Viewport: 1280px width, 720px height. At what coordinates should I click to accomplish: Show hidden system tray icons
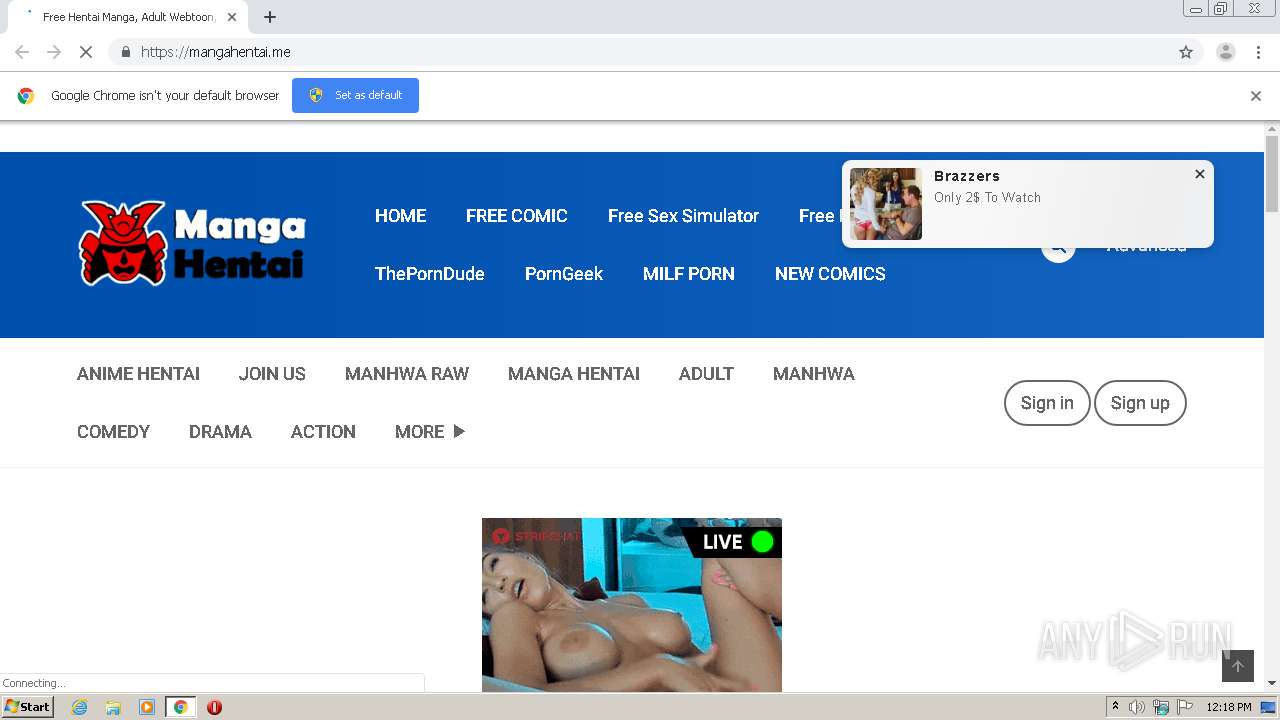pos(1115,707)
